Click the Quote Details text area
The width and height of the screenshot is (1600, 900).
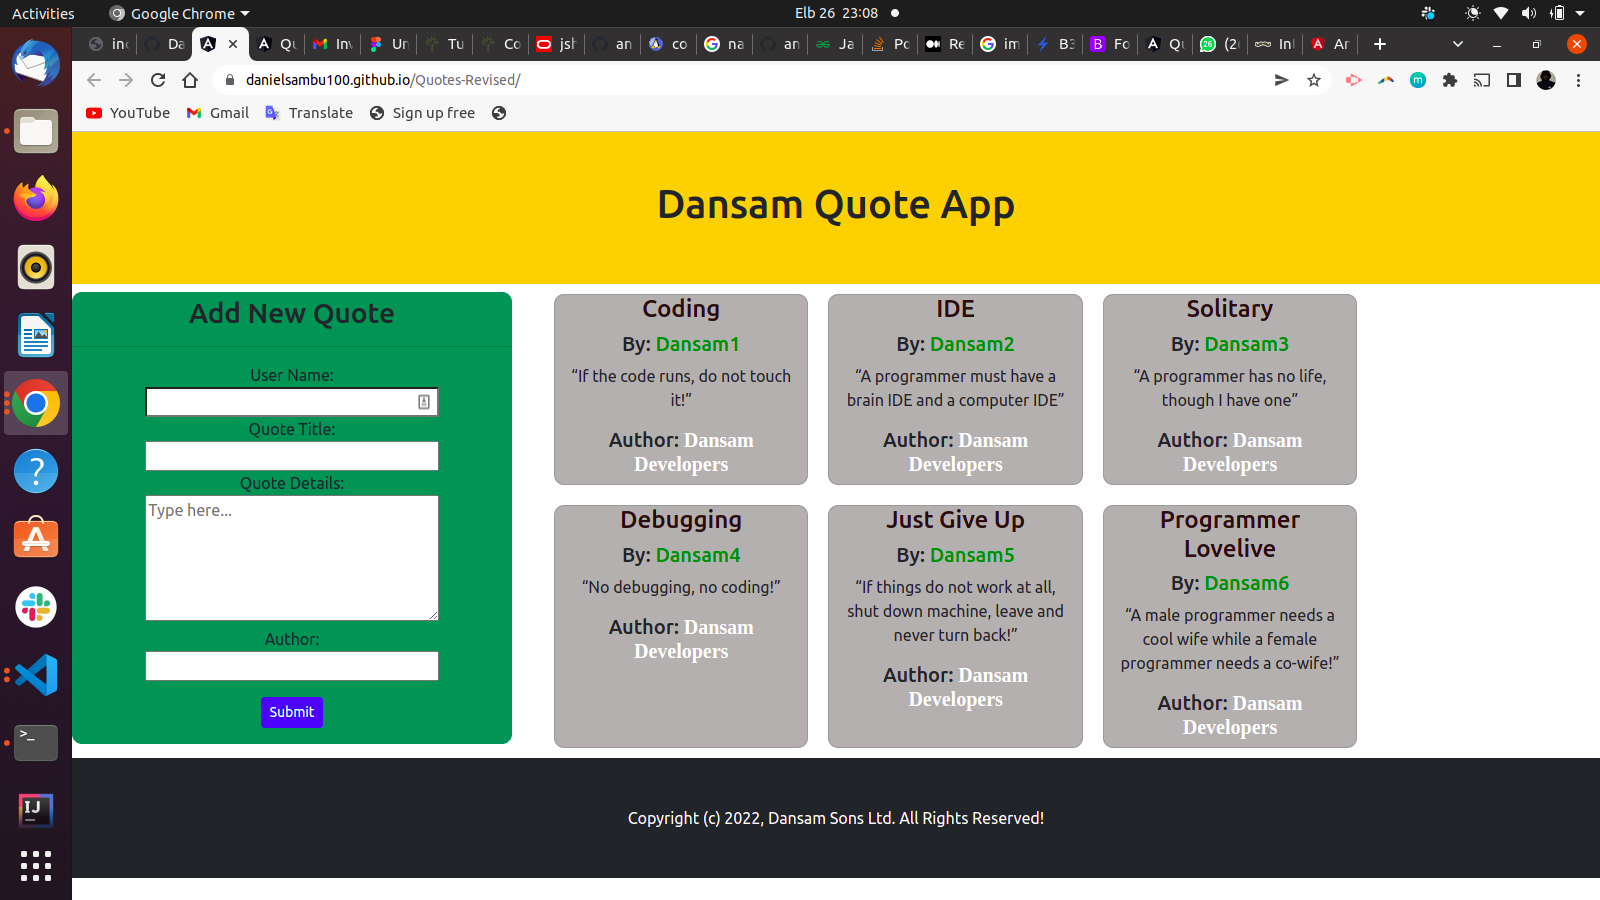click(x=291, y=558)
